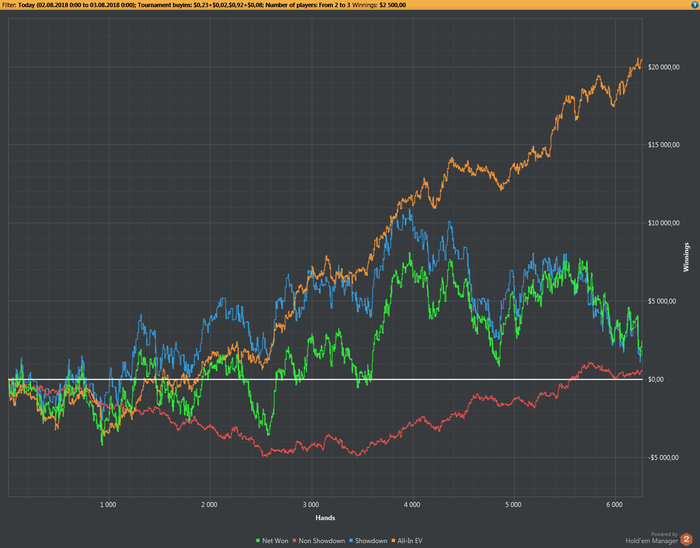700x548 pixels.
Task: Click the $0,00 axis label
Action: pos(655,379)
